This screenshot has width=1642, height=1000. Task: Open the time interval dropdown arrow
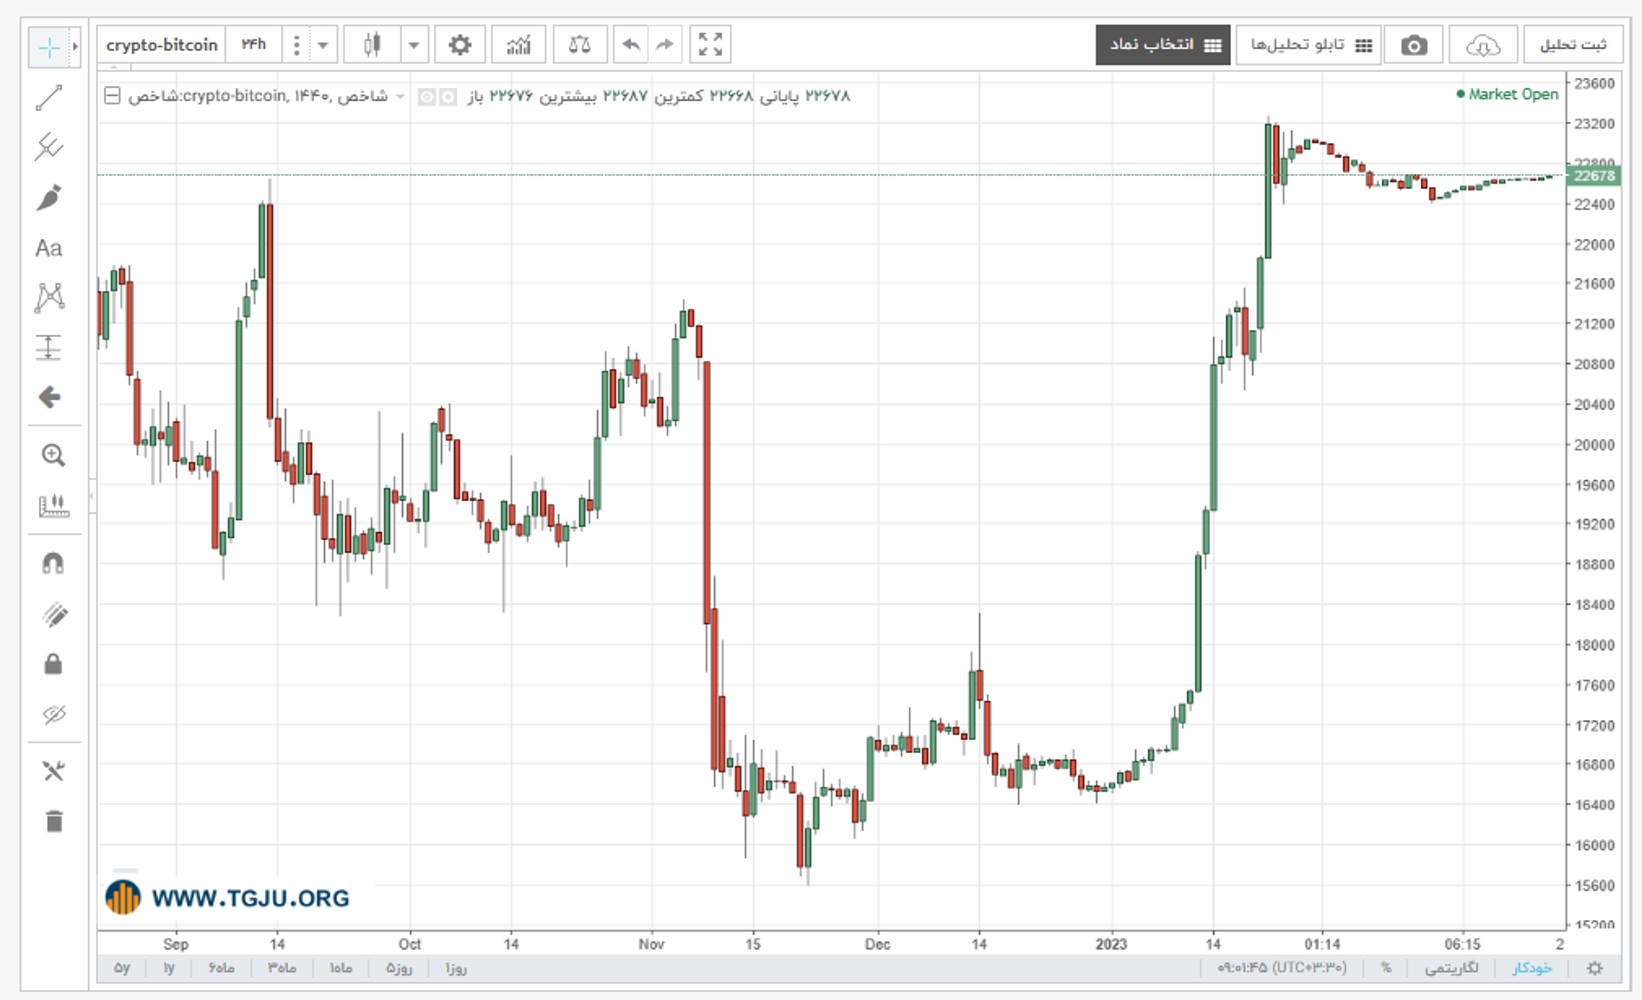point(323,45)
